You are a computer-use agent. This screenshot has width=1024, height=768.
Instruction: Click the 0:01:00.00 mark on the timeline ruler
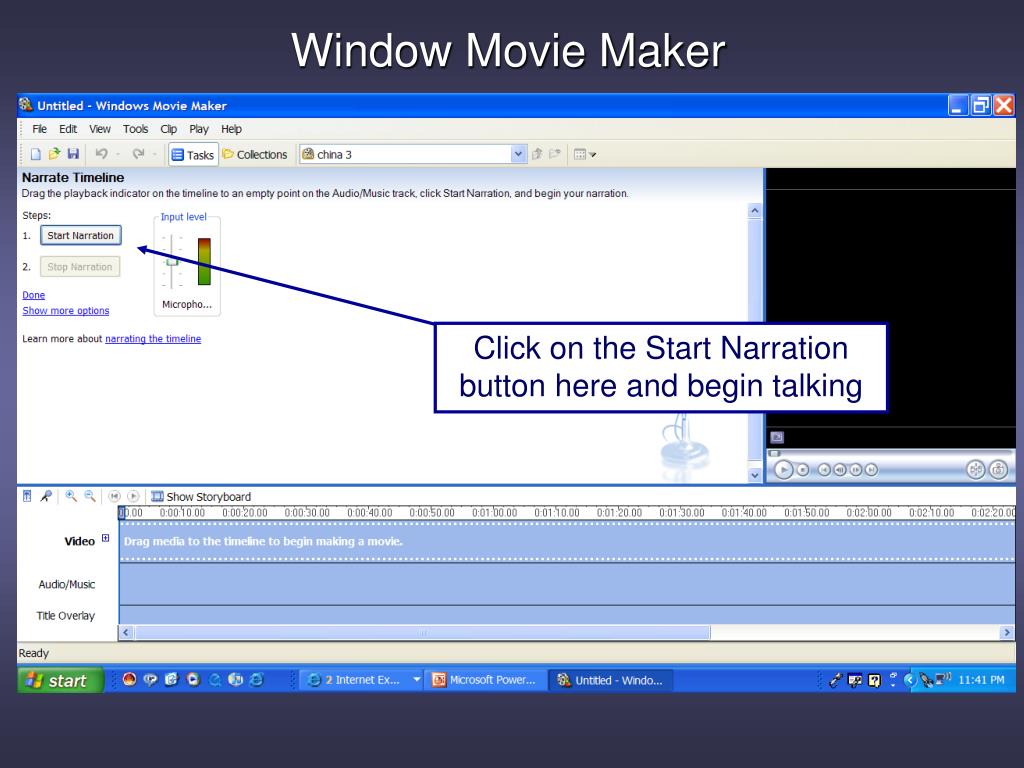[494, 513]
